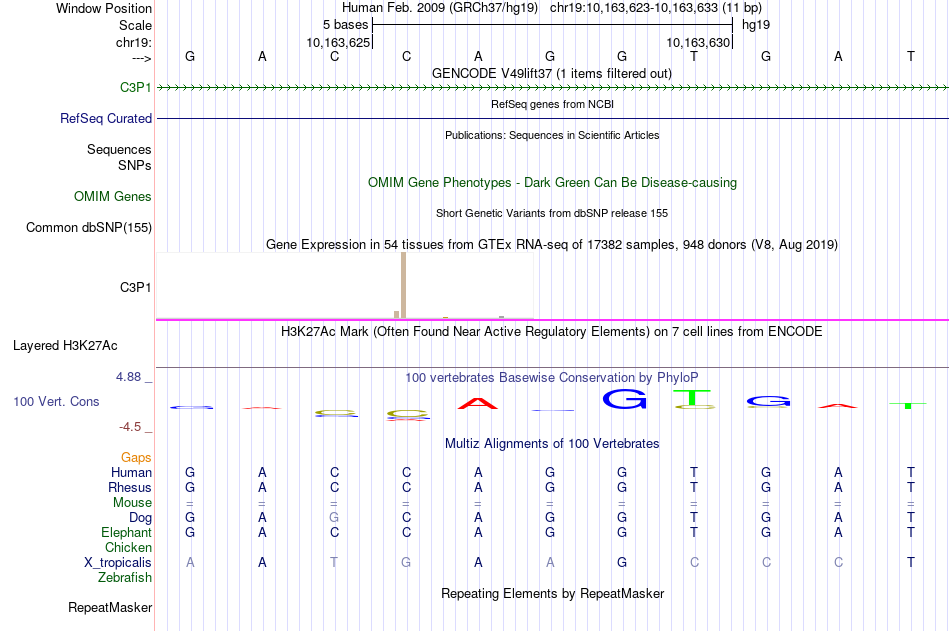Open the OMIM Gene Phenotypes track title
The image size is (950, 631).
552,182
